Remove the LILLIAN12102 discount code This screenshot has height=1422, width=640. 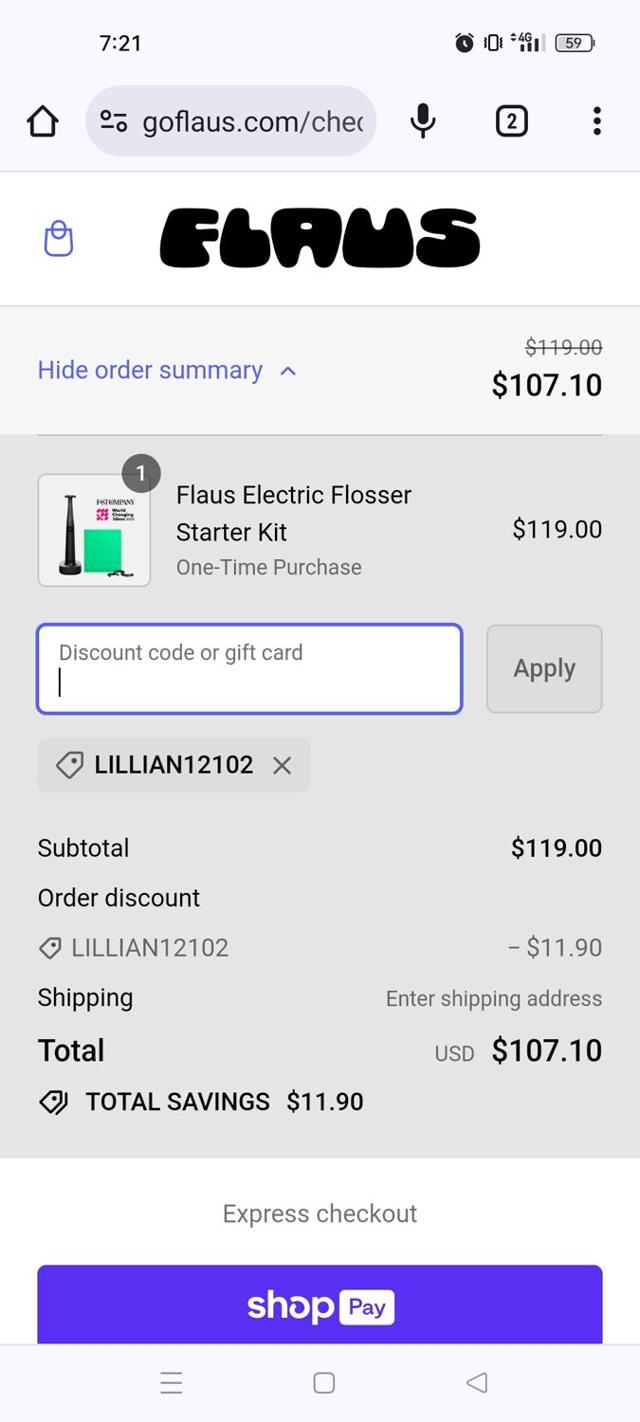pyautogui.click(x=282, y=766)
